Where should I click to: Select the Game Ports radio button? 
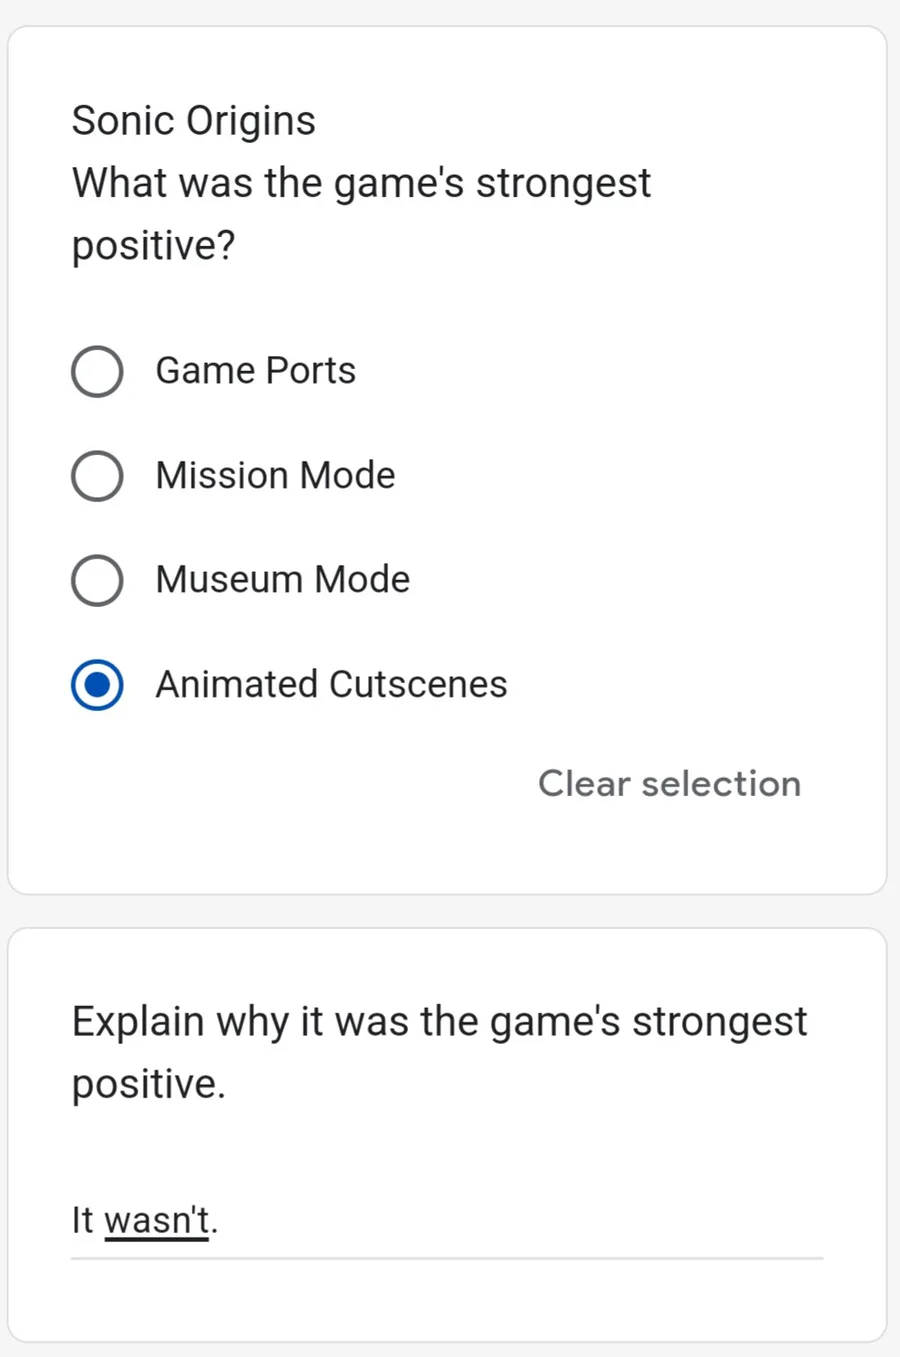click(97, 372)
